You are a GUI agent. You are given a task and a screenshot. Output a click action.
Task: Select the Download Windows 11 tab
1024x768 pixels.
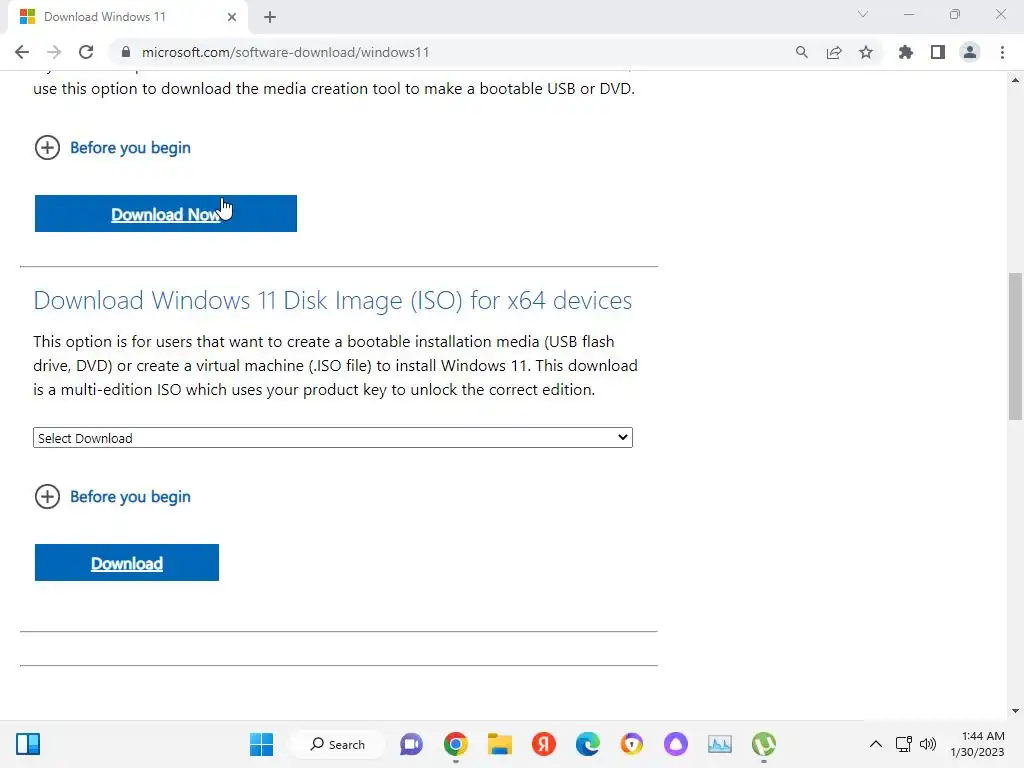(127, 17)
